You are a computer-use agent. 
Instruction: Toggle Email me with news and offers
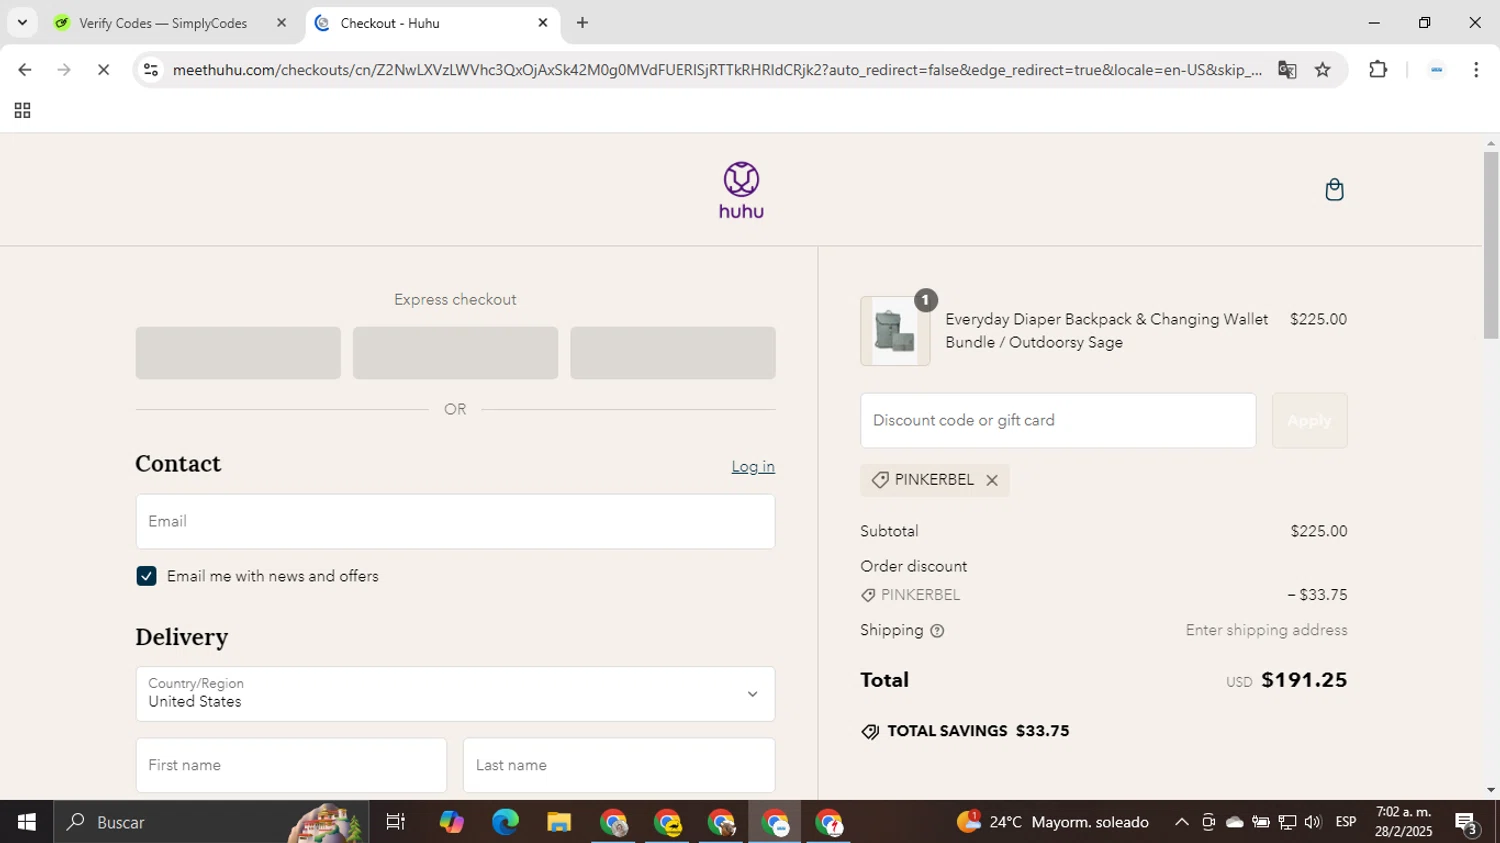[x=146, y=577]
